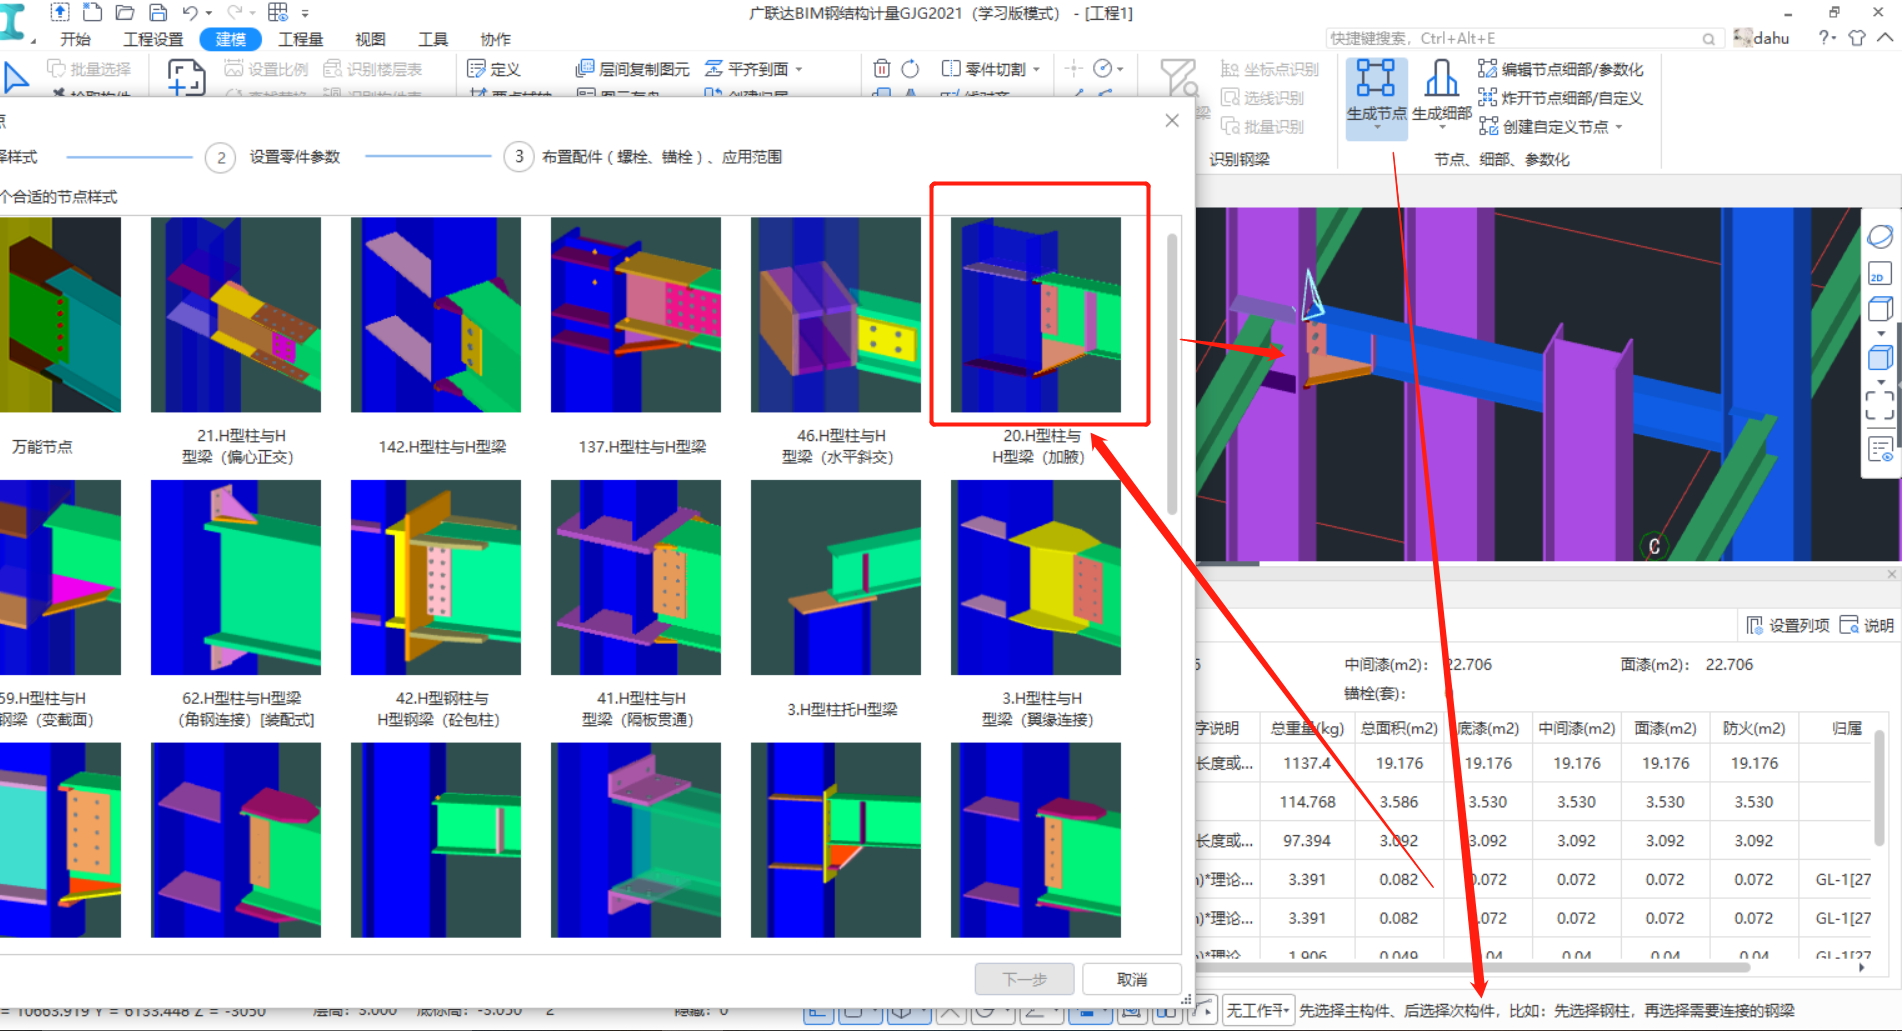Viewport: 1902px width, 1031px height.
Task: Select thumbnail 20.H型柱与H型梁 (加腋)
Action: (1036, 314)
